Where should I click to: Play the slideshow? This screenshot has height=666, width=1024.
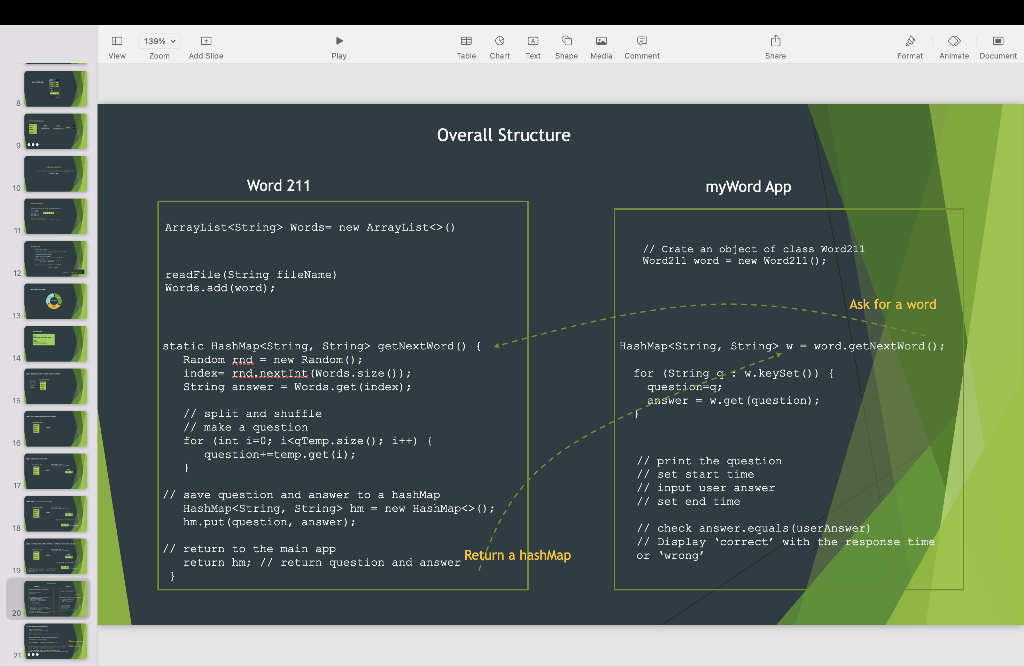339,47
